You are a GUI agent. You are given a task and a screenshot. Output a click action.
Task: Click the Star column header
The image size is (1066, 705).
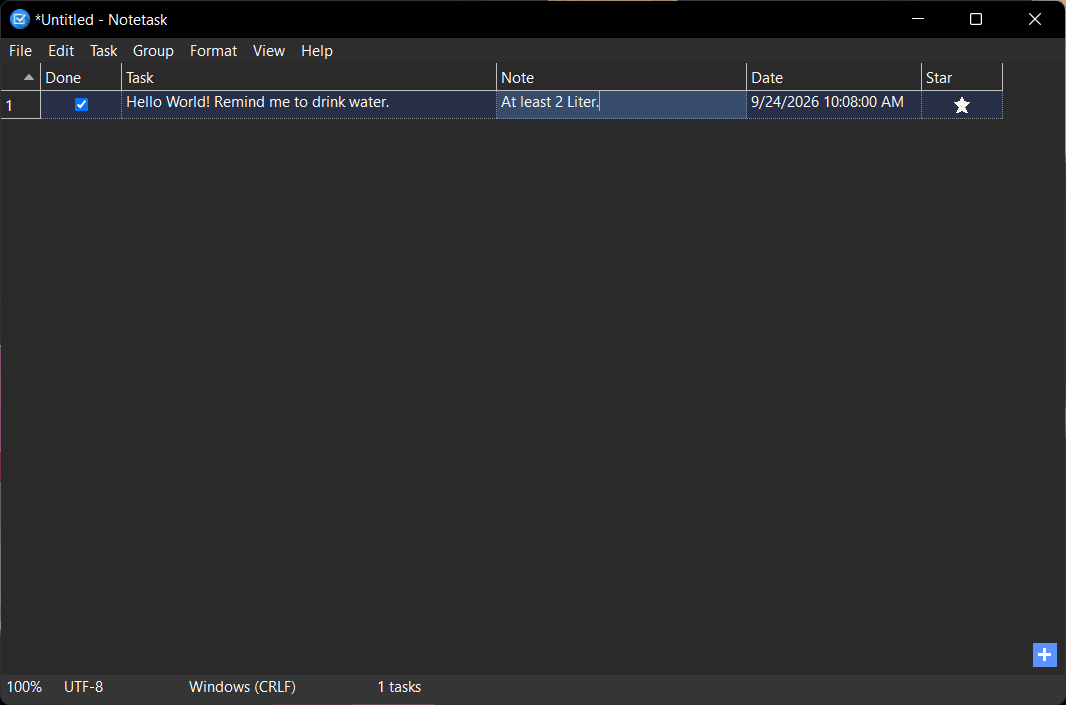click(962, 78)
